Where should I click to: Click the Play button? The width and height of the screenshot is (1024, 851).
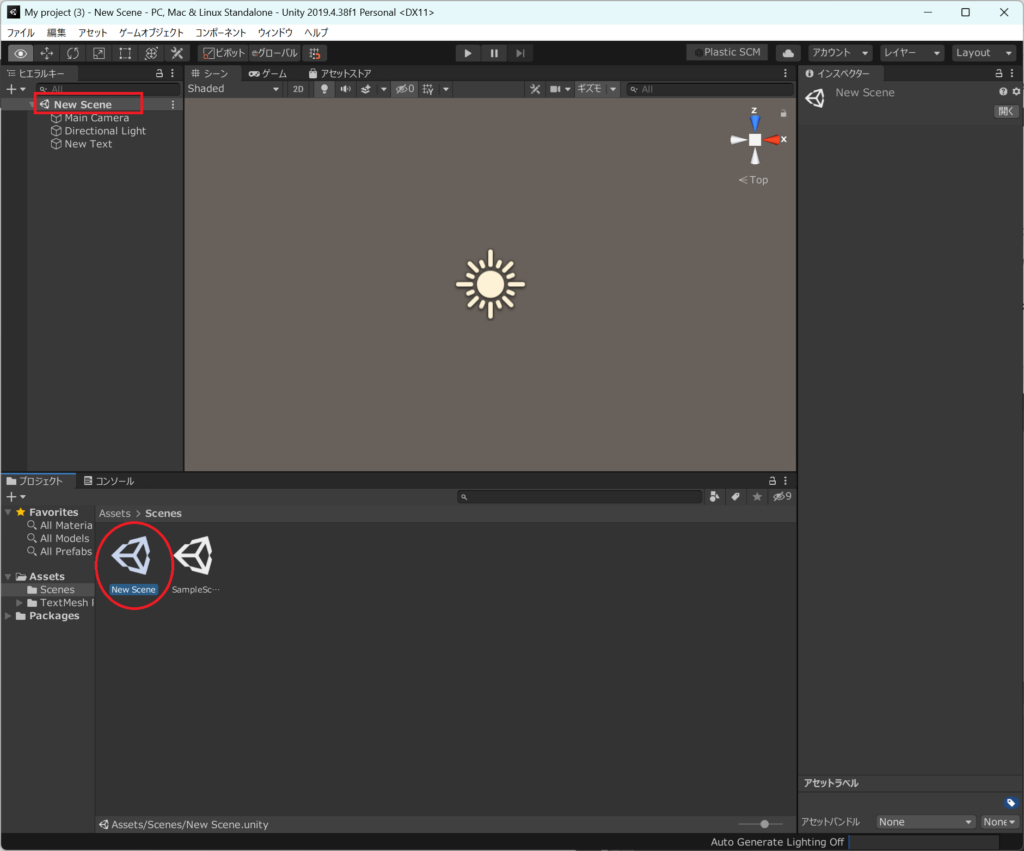pyautogui.click(x=468, y=53)
